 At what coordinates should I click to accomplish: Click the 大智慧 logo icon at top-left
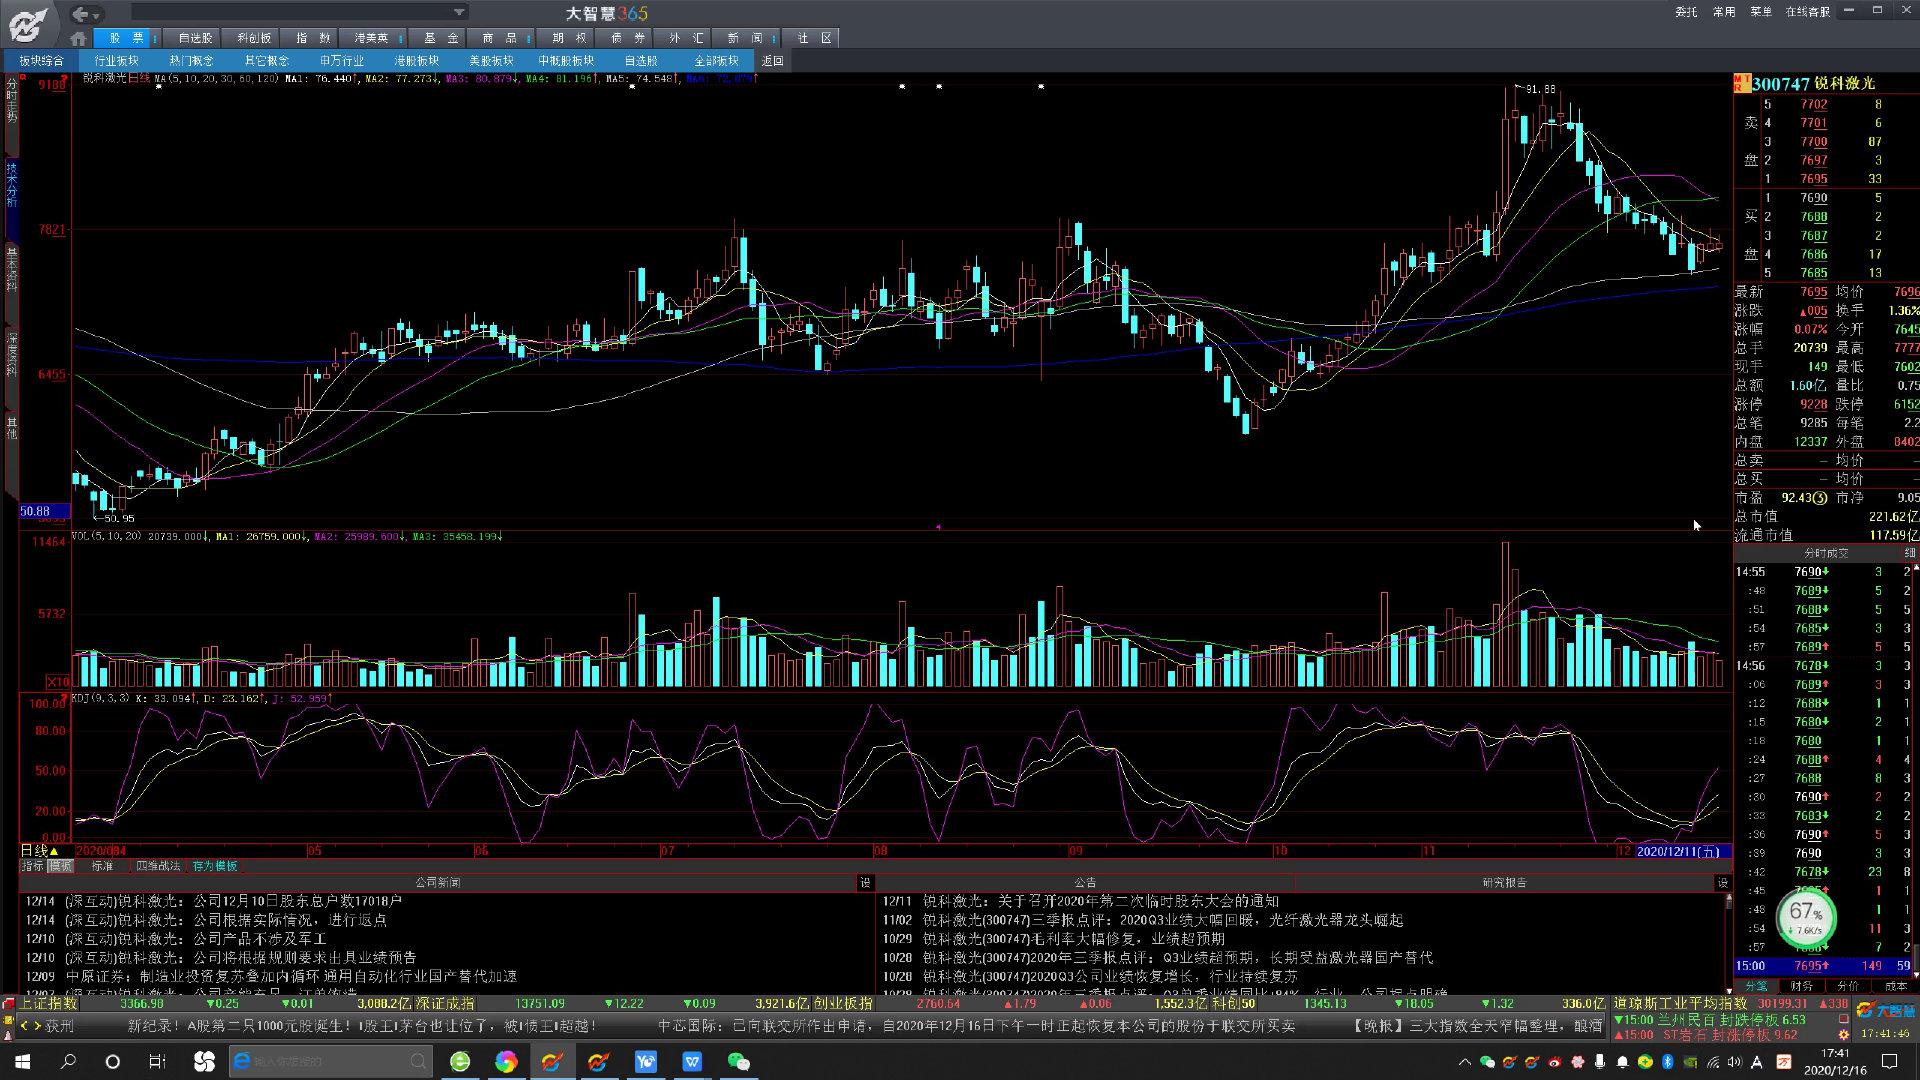point(28,24)
